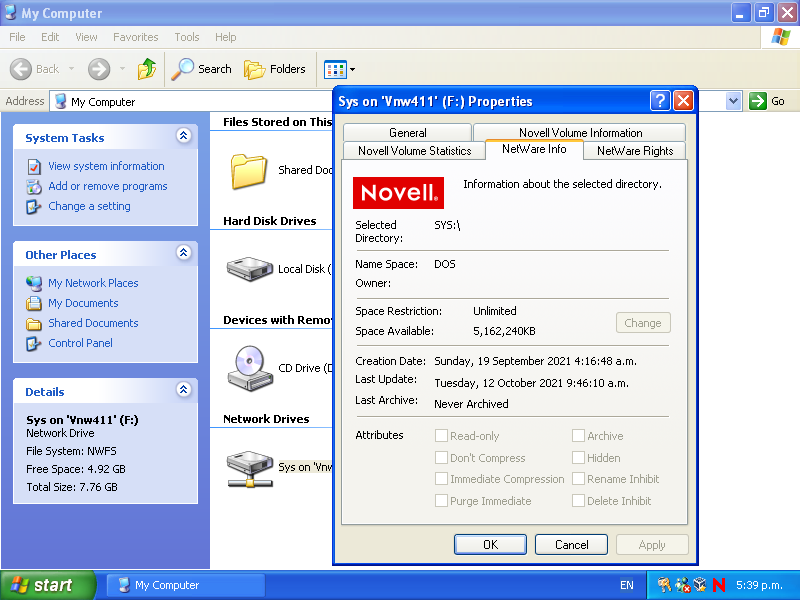The height and width of the screenshot is (600, 800).
Task: Click View system information icon
Action: pos(34,166)
